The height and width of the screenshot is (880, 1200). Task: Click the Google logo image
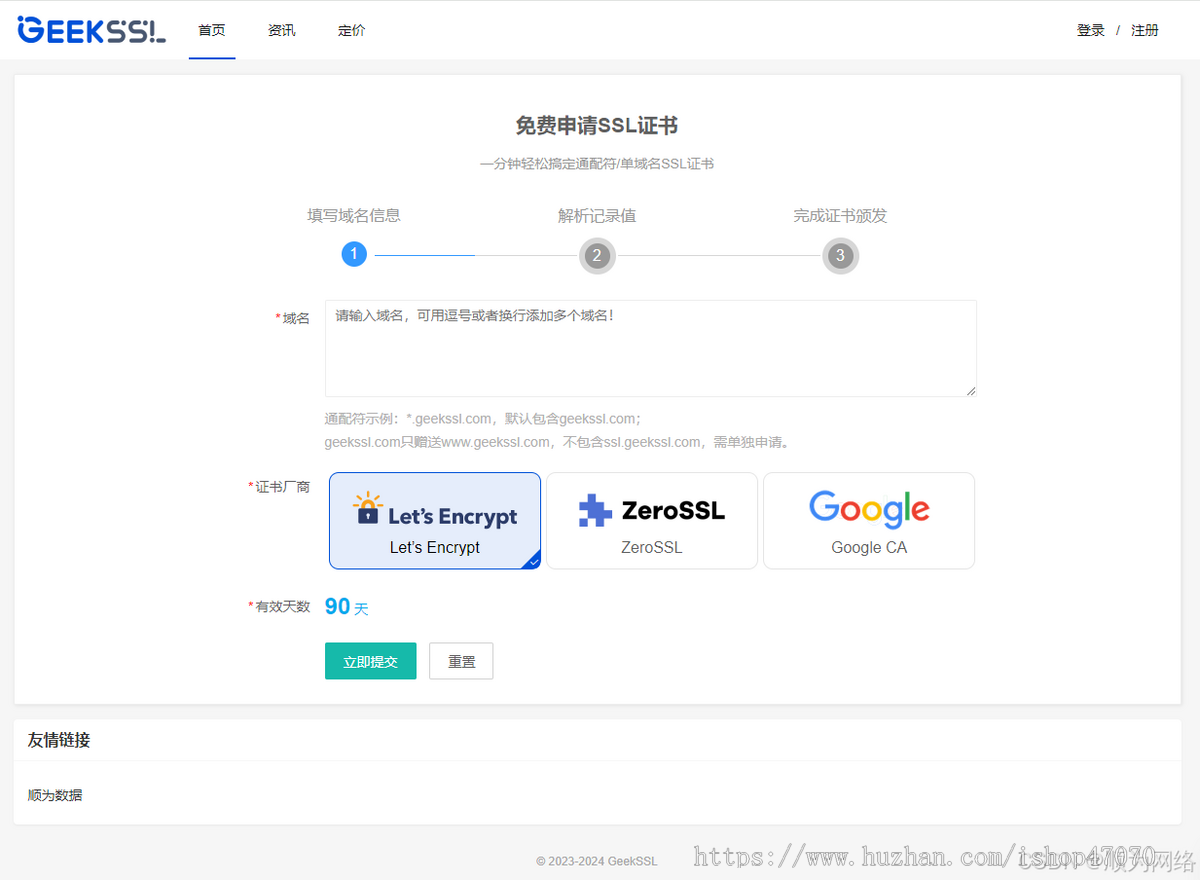click(x=869, y=509)
